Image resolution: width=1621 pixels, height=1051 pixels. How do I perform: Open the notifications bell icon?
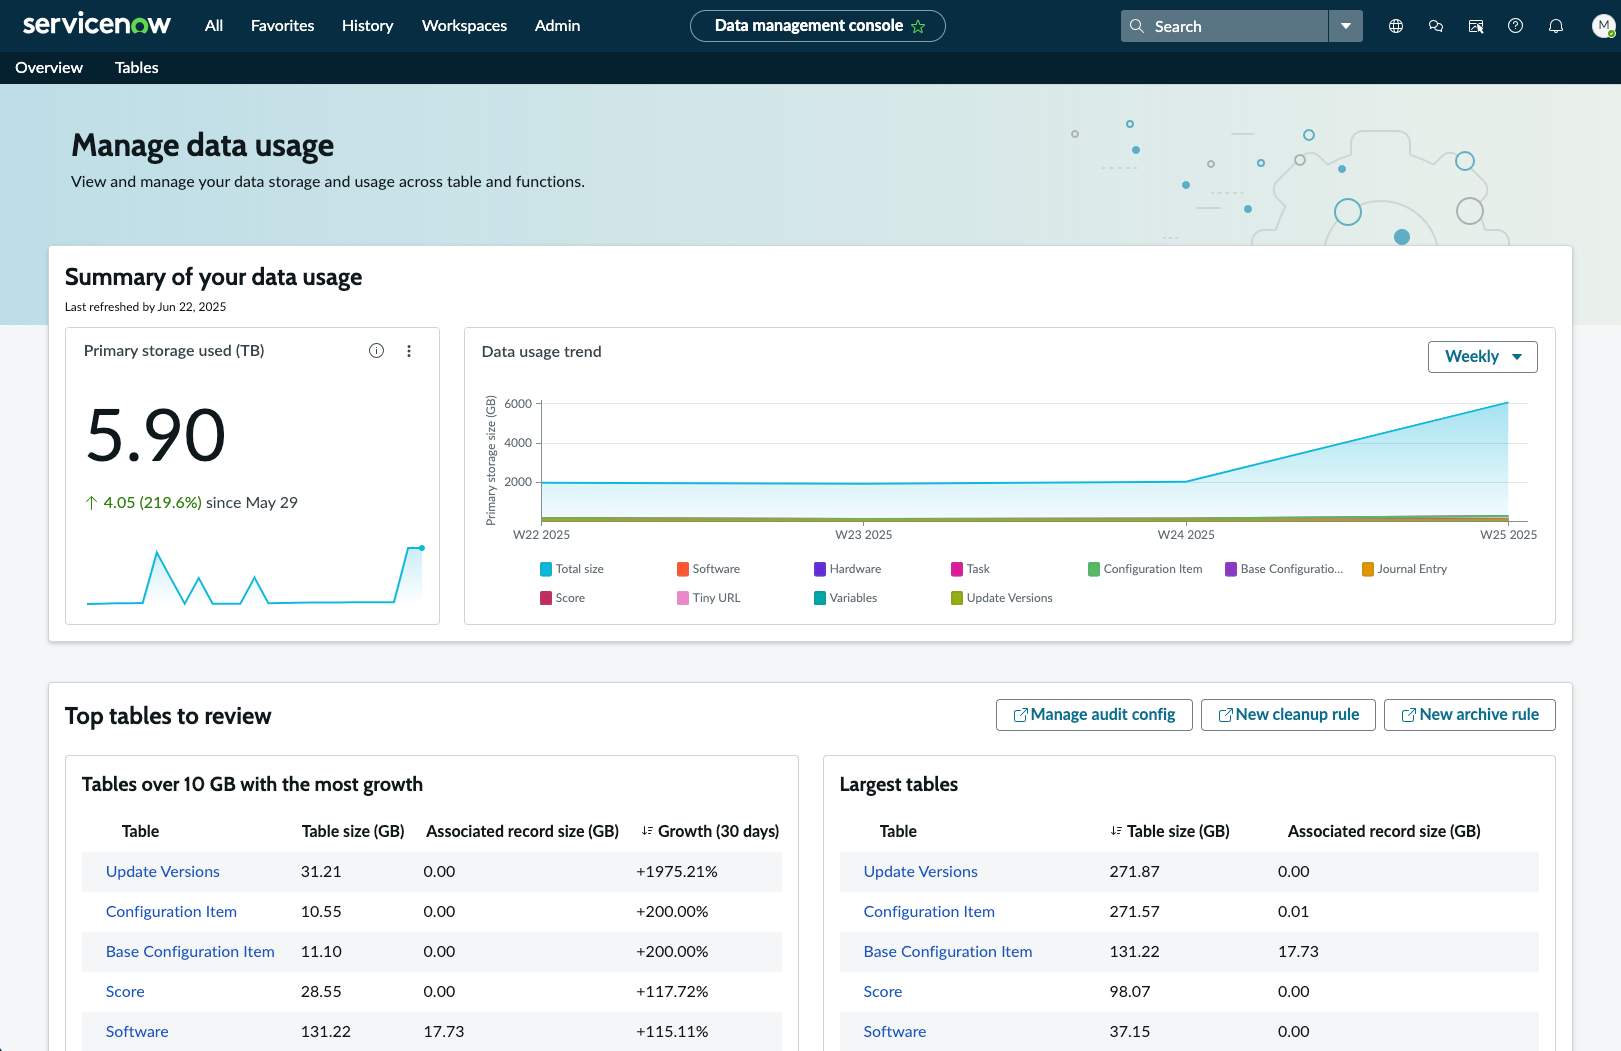pyautogui.click(x=1556, y=26)
